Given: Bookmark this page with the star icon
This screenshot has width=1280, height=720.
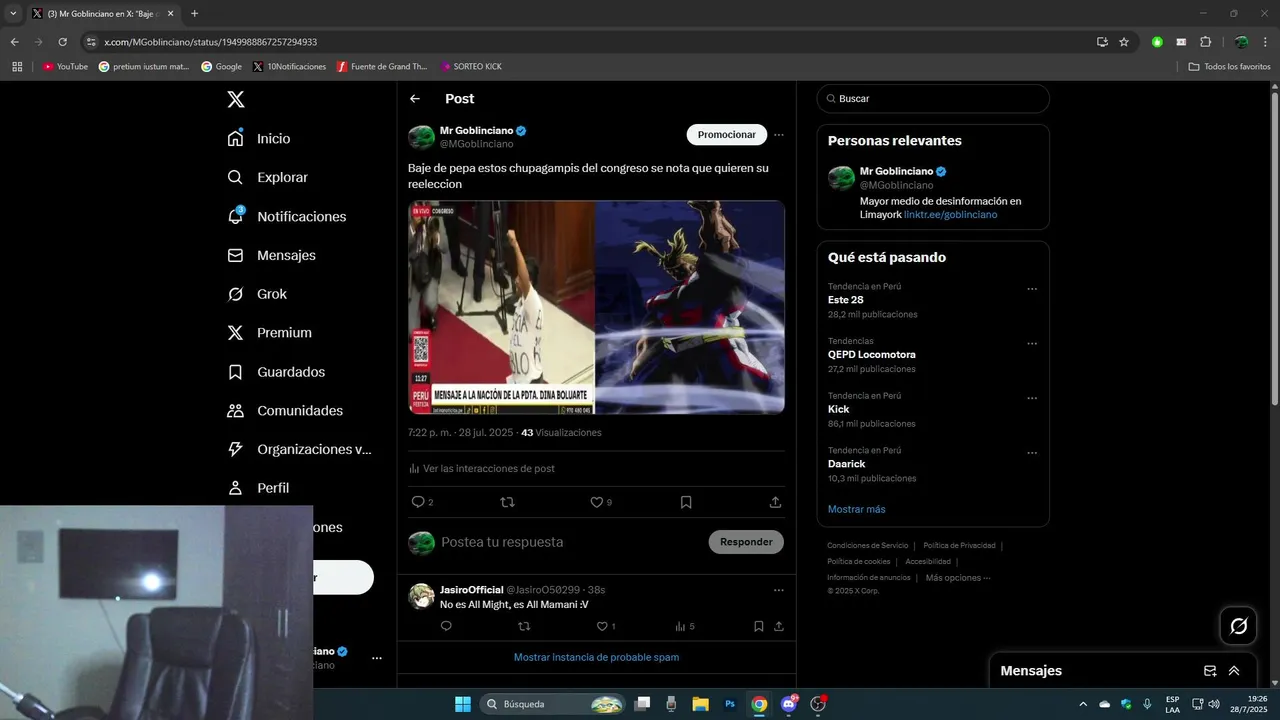Looking at the screenshot, I should point(1124,42).
